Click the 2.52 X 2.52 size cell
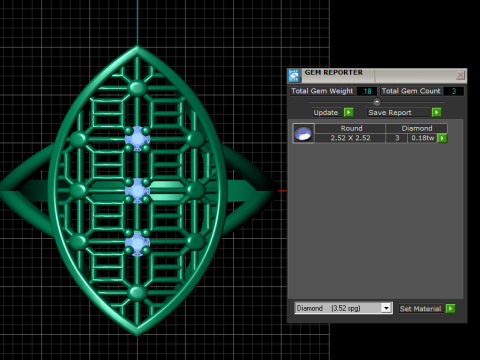The height and width of the screenshot is (360, 480). (x=350, y=138)
